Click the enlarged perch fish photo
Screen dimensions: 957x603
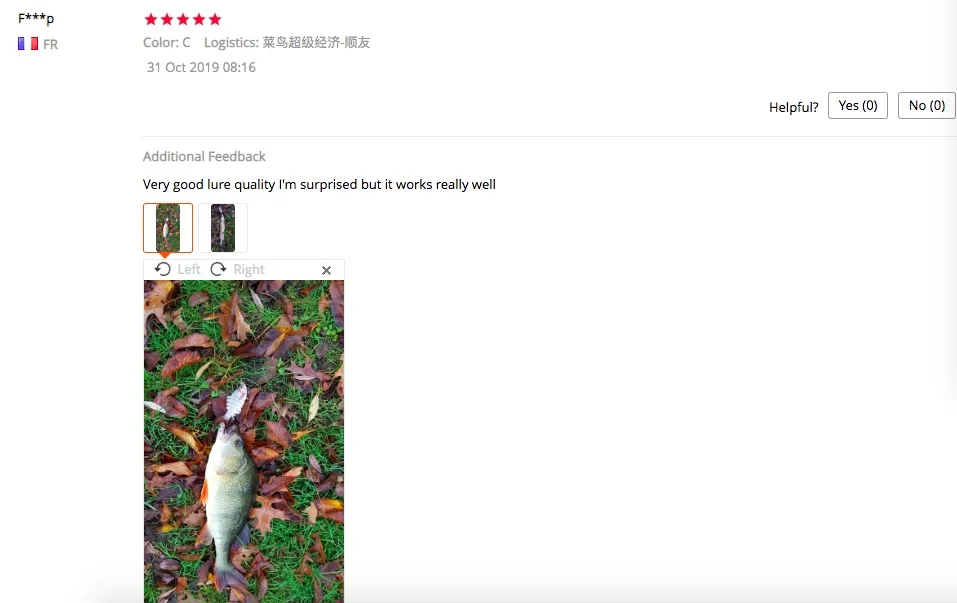(x=244, y=441)
